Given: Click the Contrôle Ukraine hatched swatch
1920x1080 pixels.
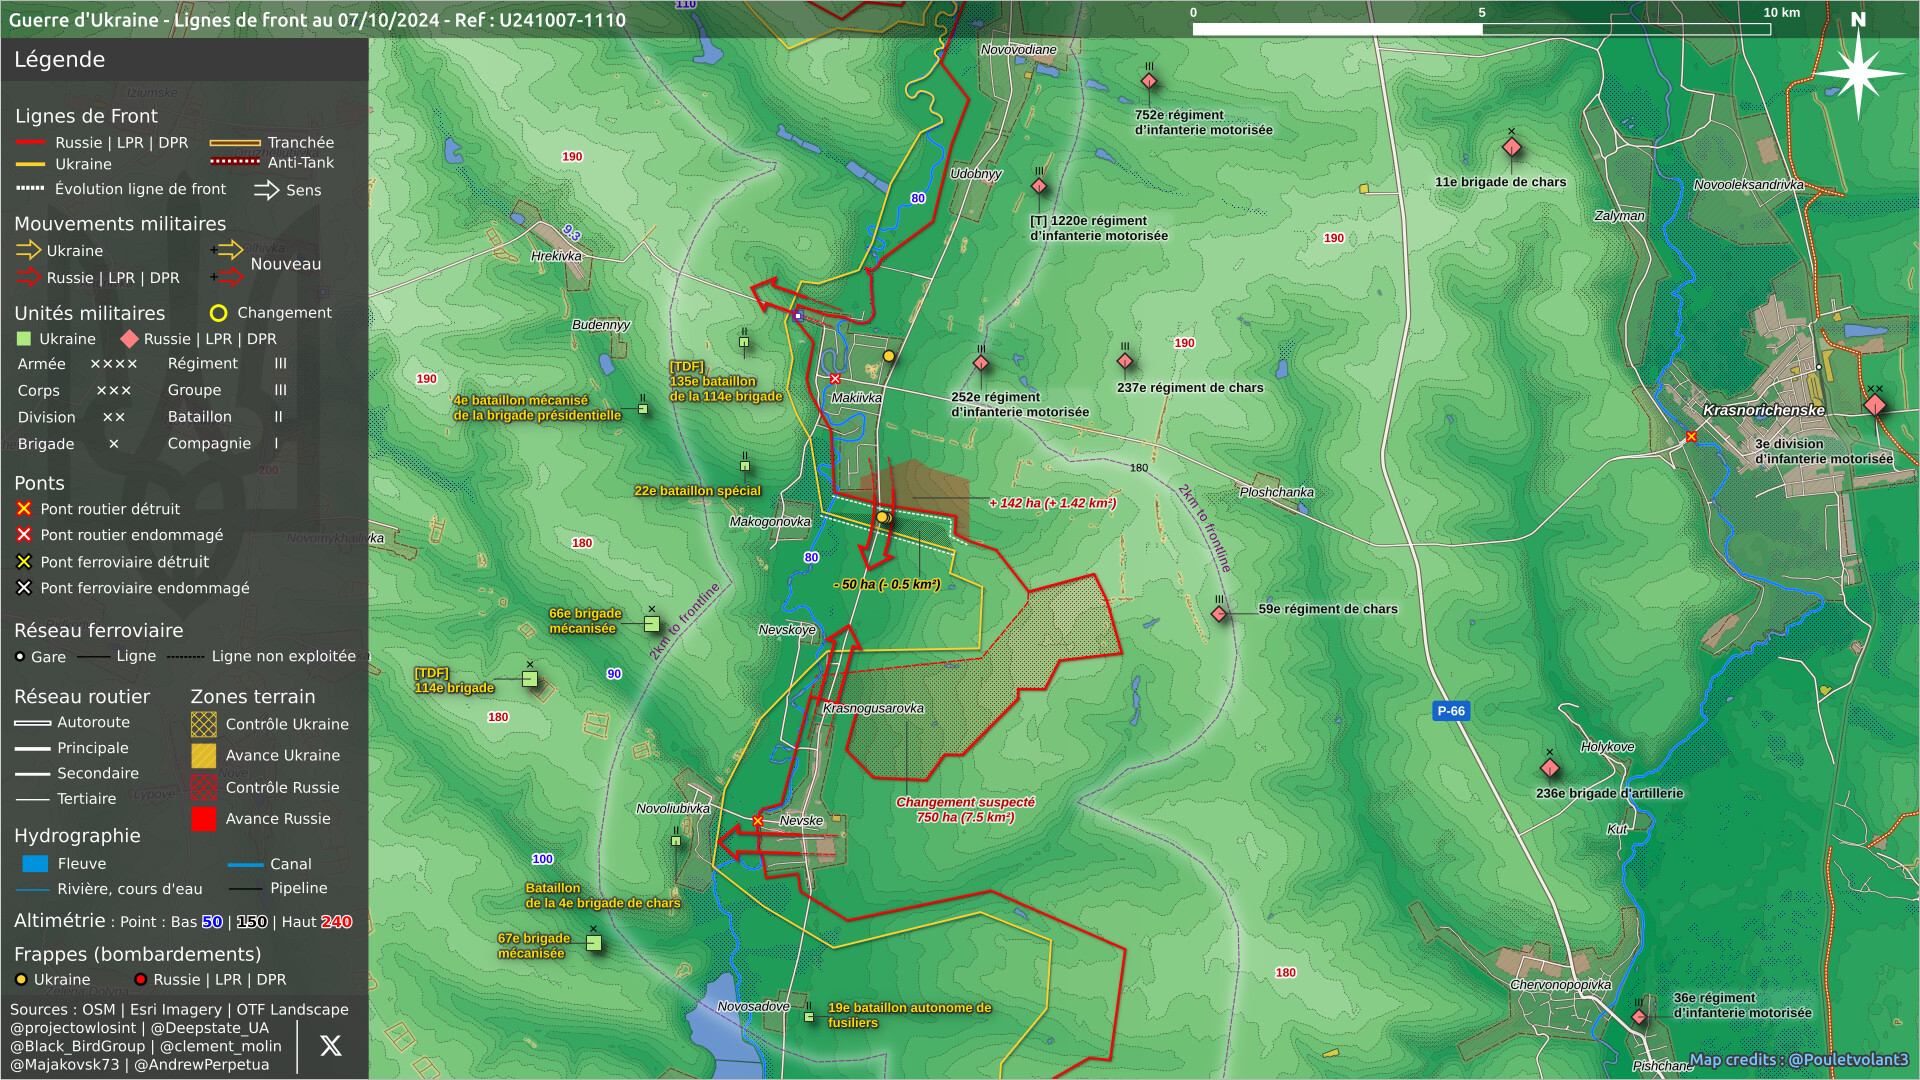Looking at the screenshot, I should point(204,724).
